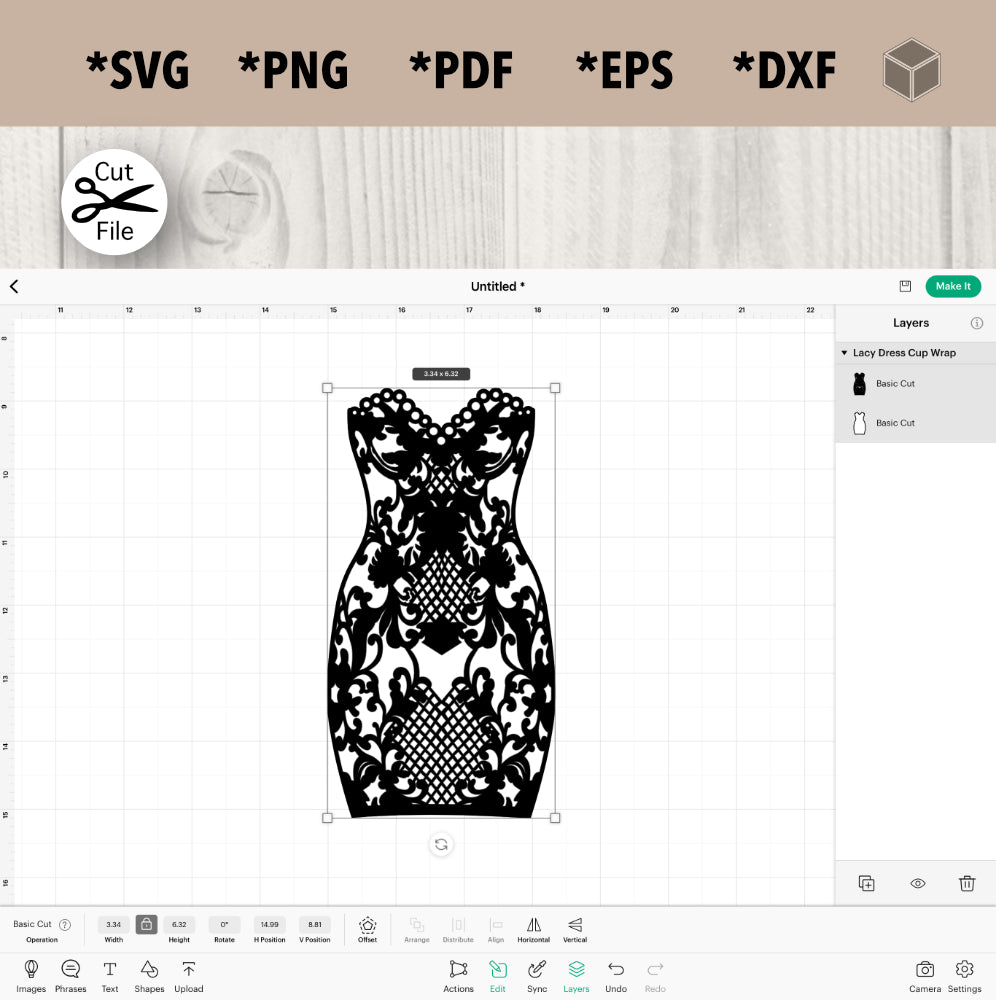Screen dimensions: 996x1000
Task: Collapse the Lacy Dress Cup Wrap group
Action: pyautogui.click(x=844, y=353)
